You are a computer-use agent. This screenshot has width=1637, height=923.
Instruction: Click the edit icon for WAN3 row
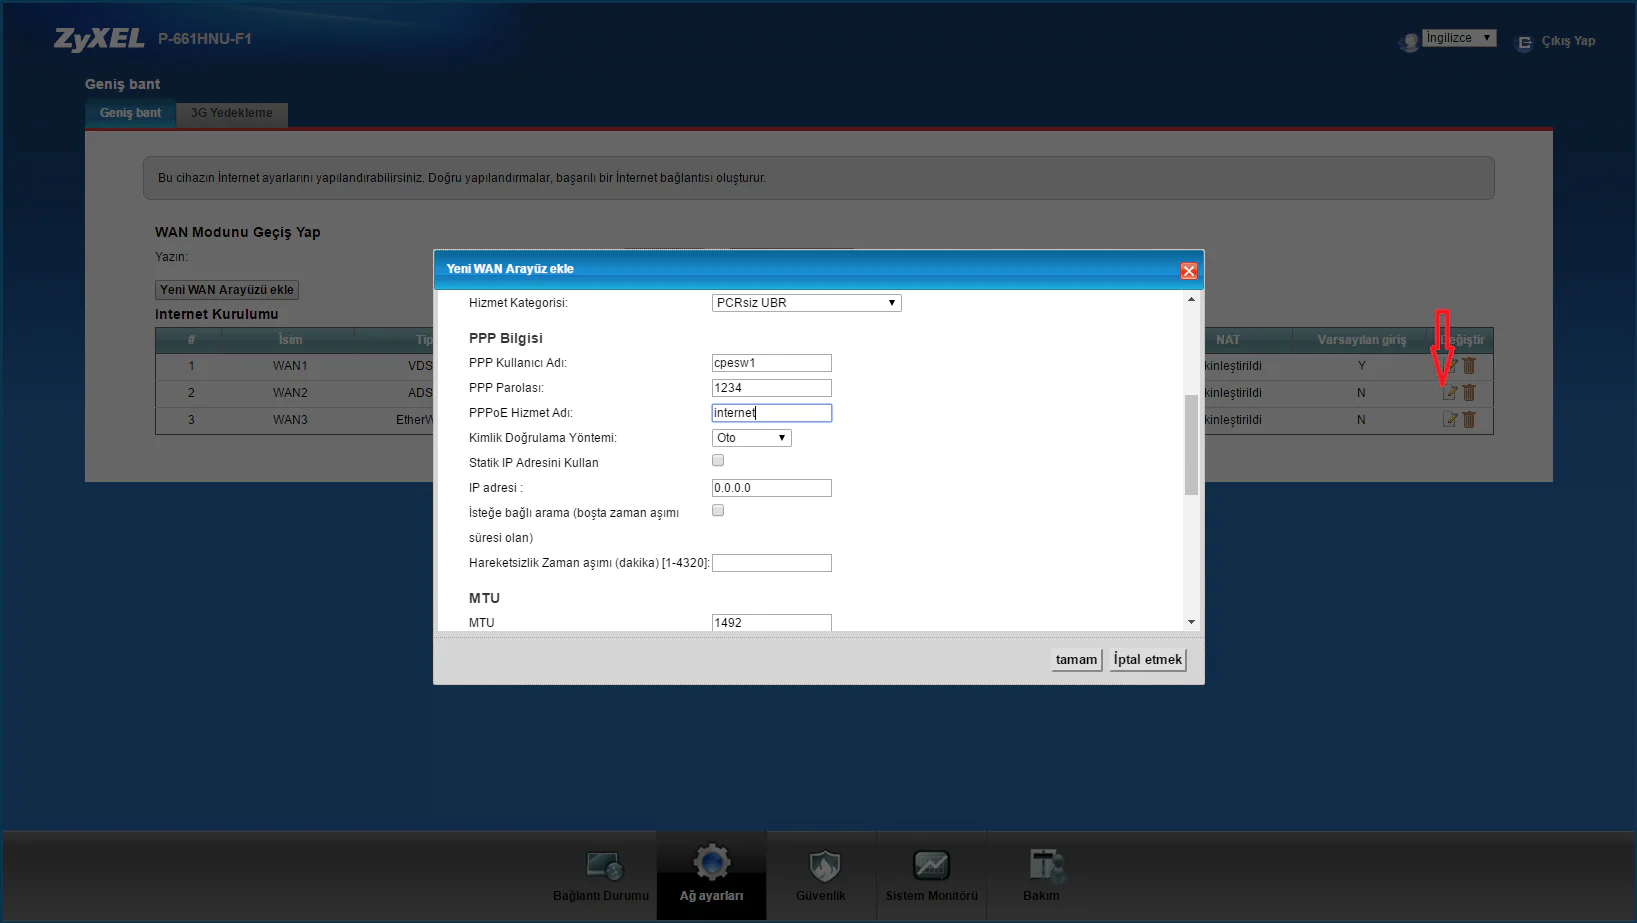click(x=1449, y=420)
